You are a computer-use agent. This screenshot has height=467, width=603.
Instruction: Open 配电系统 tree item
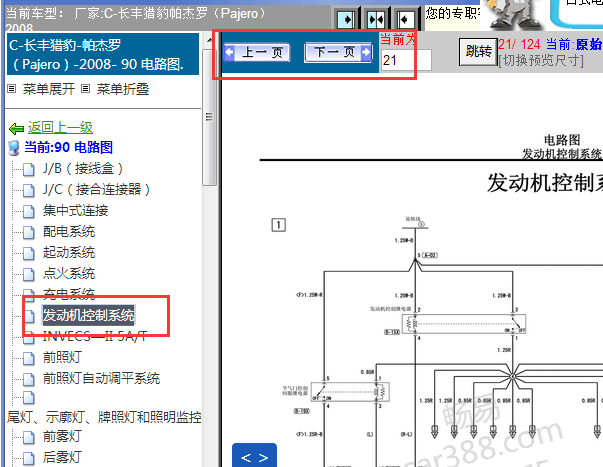tap(69, 232)
